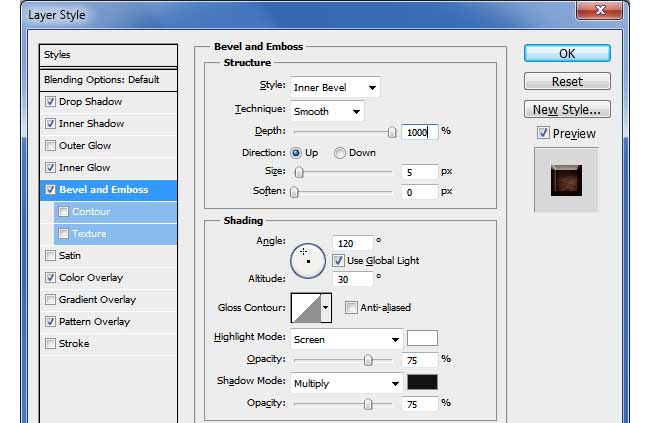Enable the Outer Glow checkbox
The width and height of the screenshot is (650, 423).
[51, 146]
